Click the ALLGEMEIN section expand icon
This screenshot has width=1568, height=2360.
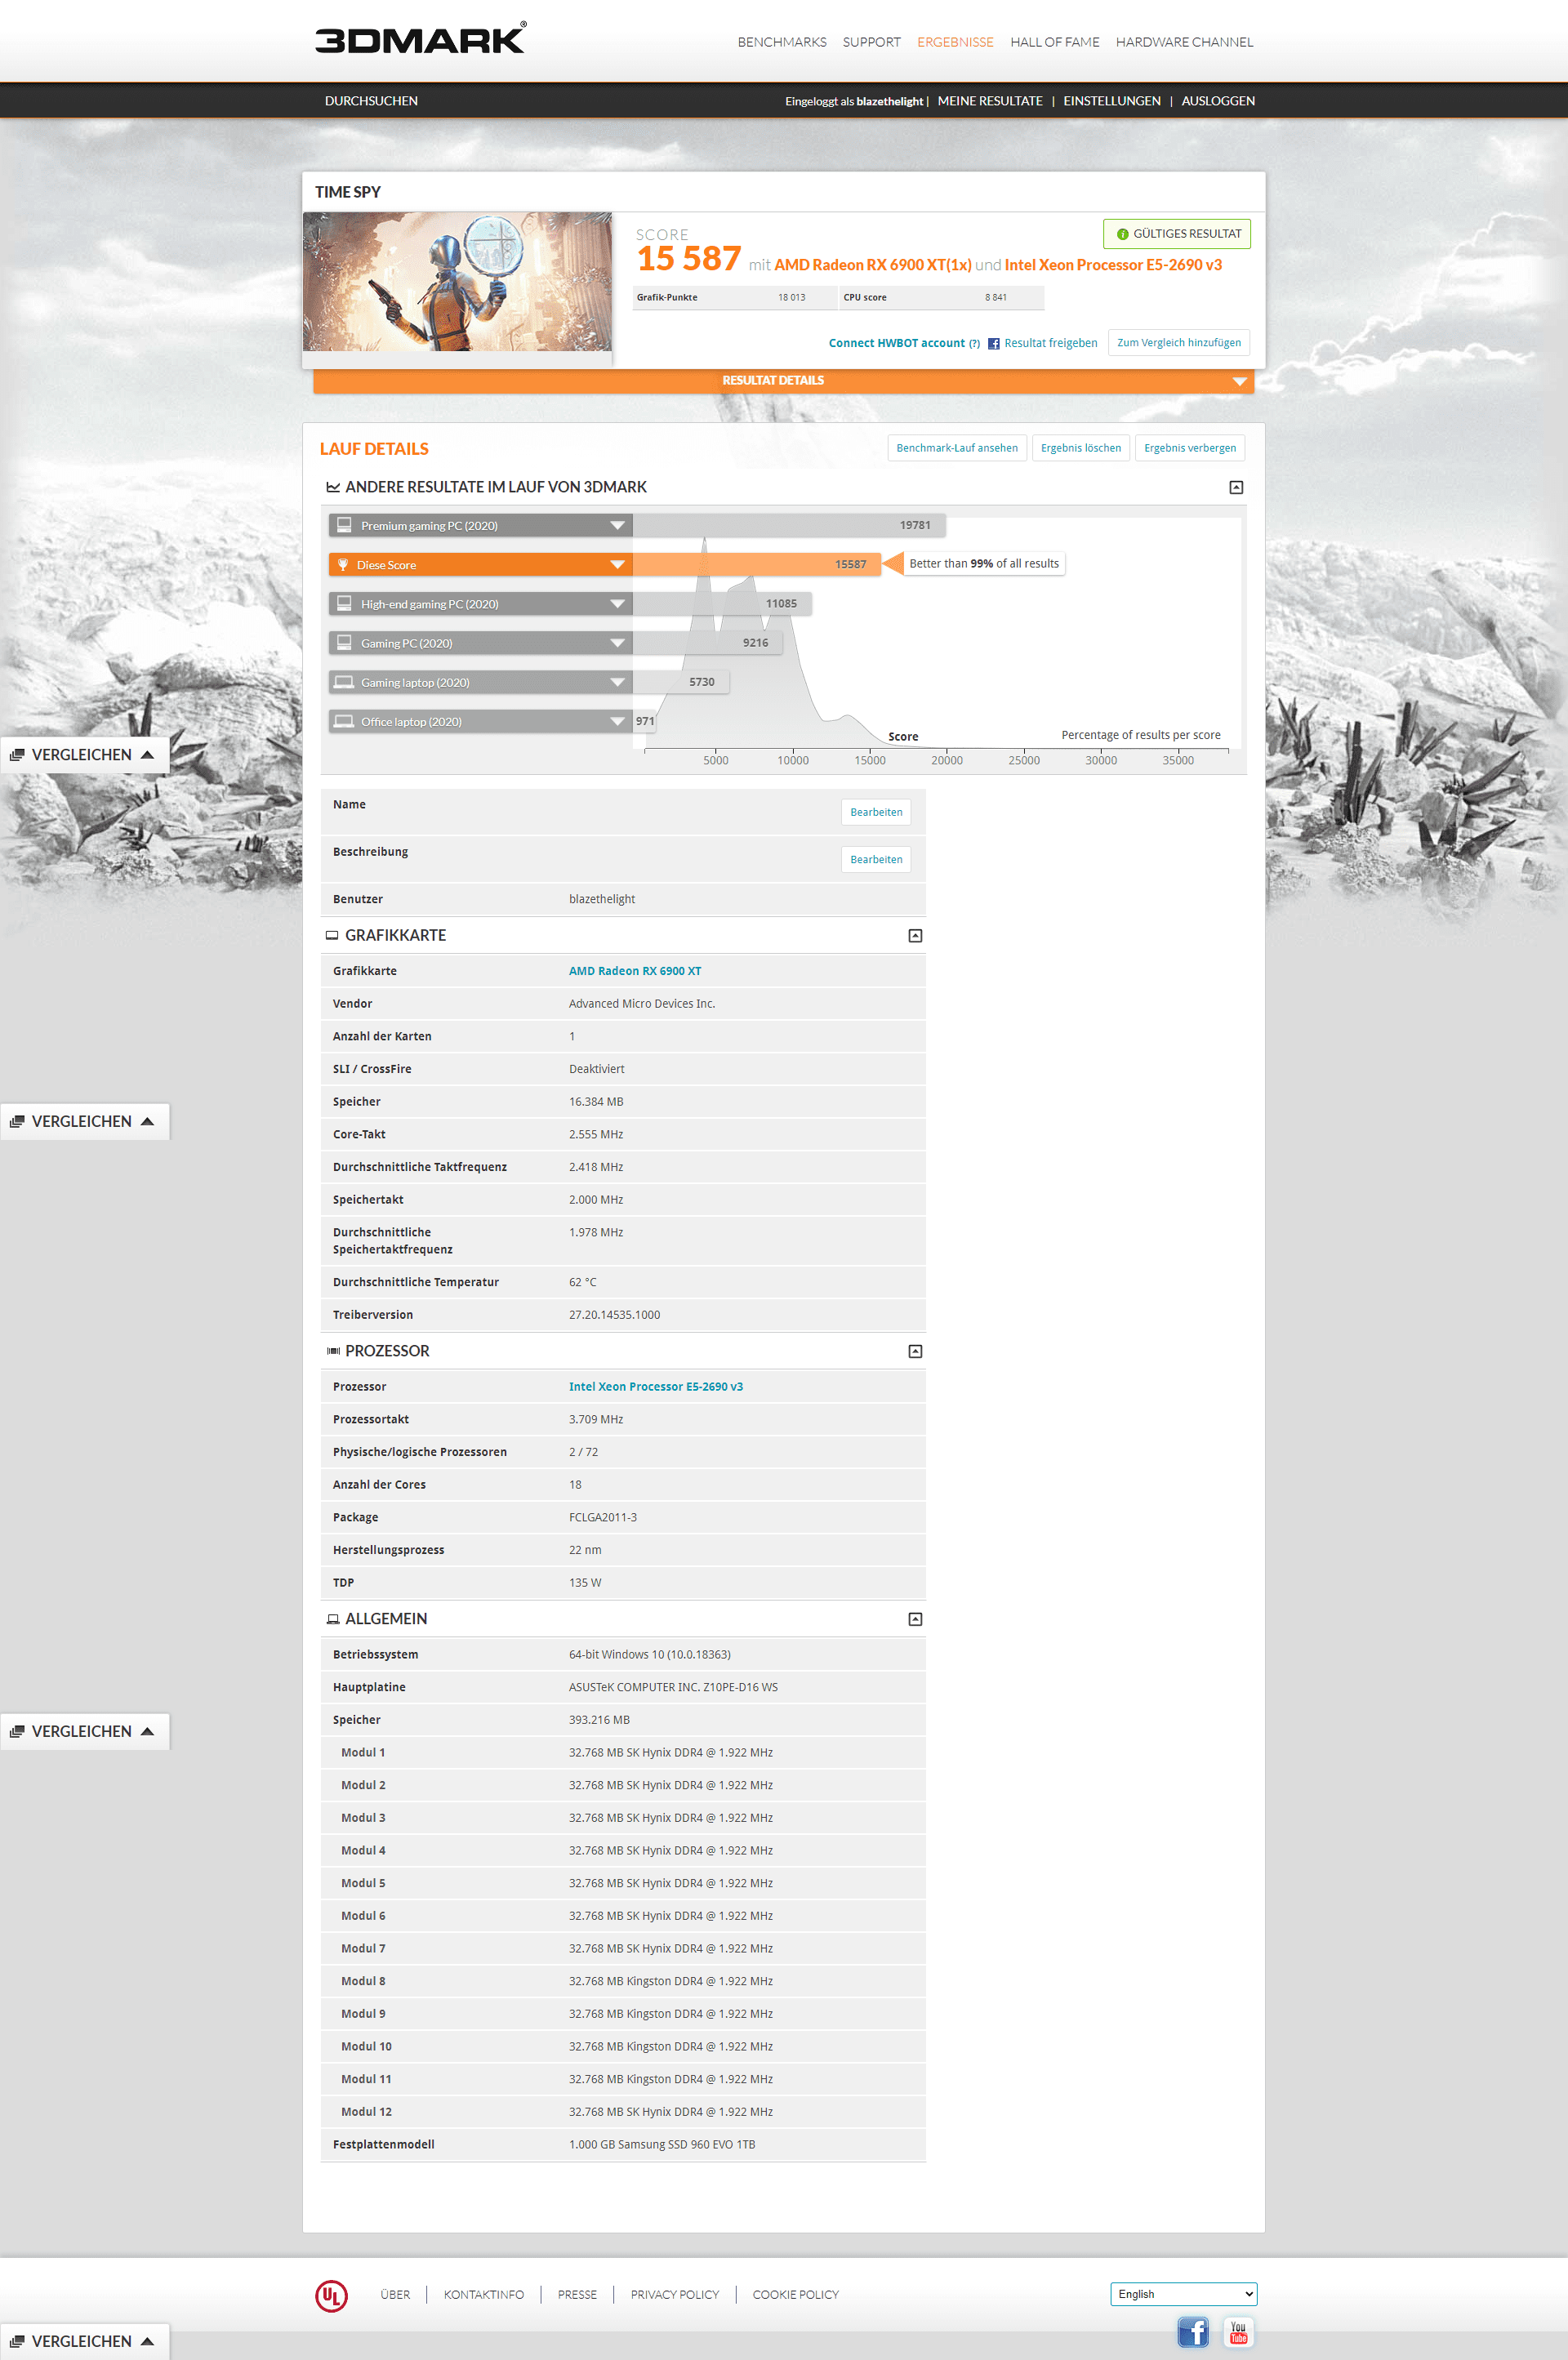click(917, 1617)
